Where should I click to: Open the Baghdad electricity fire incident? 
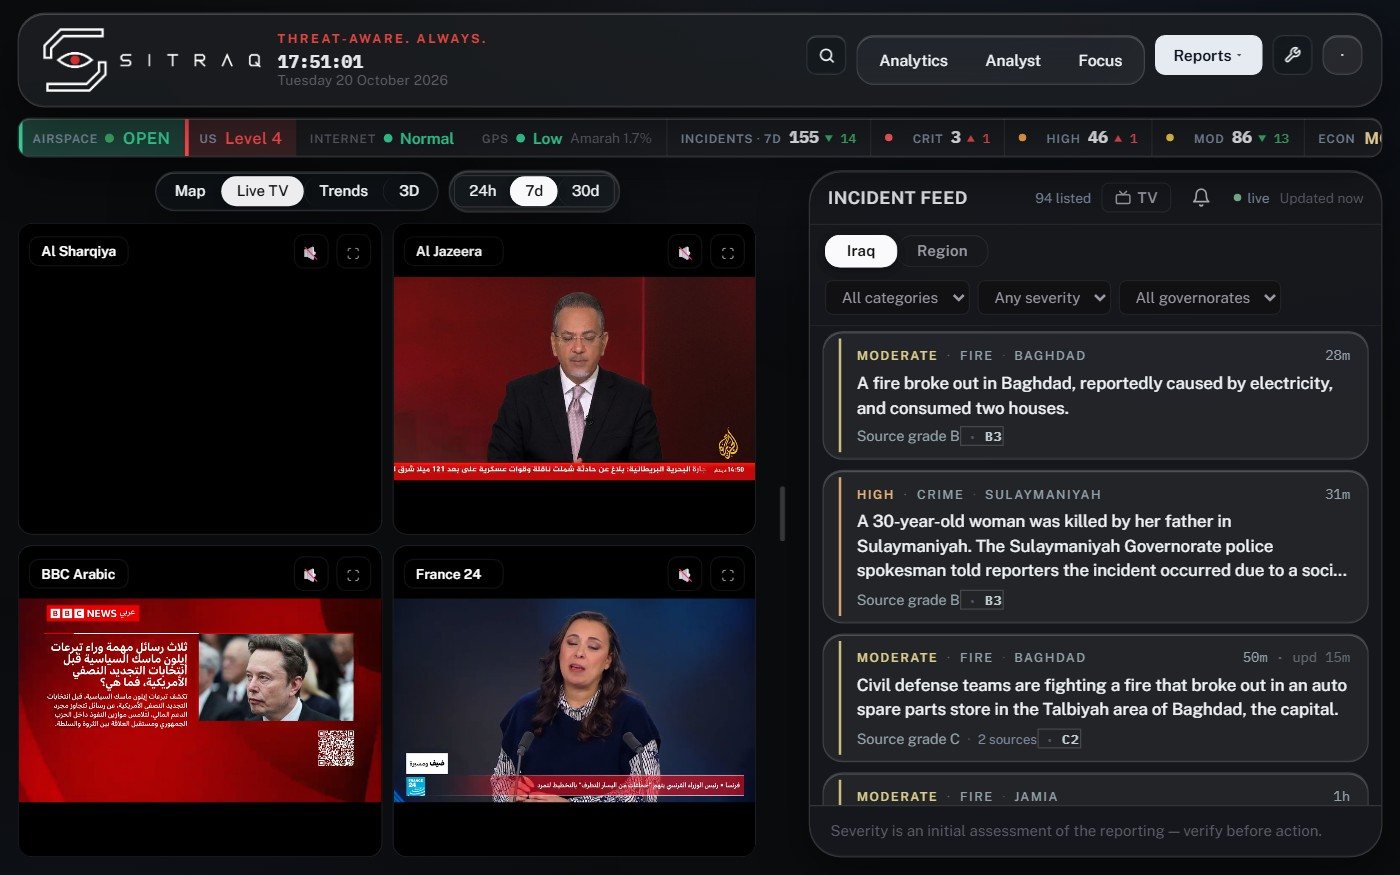click(1095, 396)
